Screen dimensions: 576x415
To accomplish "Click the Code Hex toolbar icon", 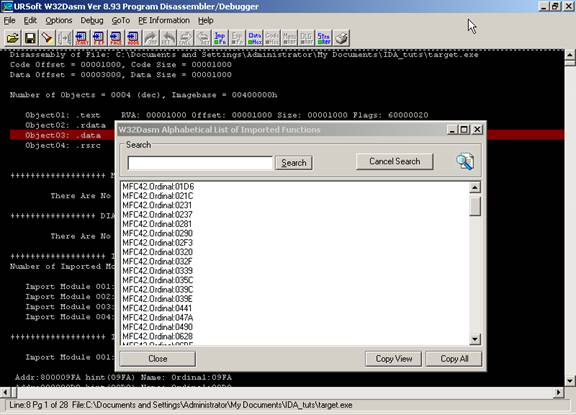I will 272,38.
